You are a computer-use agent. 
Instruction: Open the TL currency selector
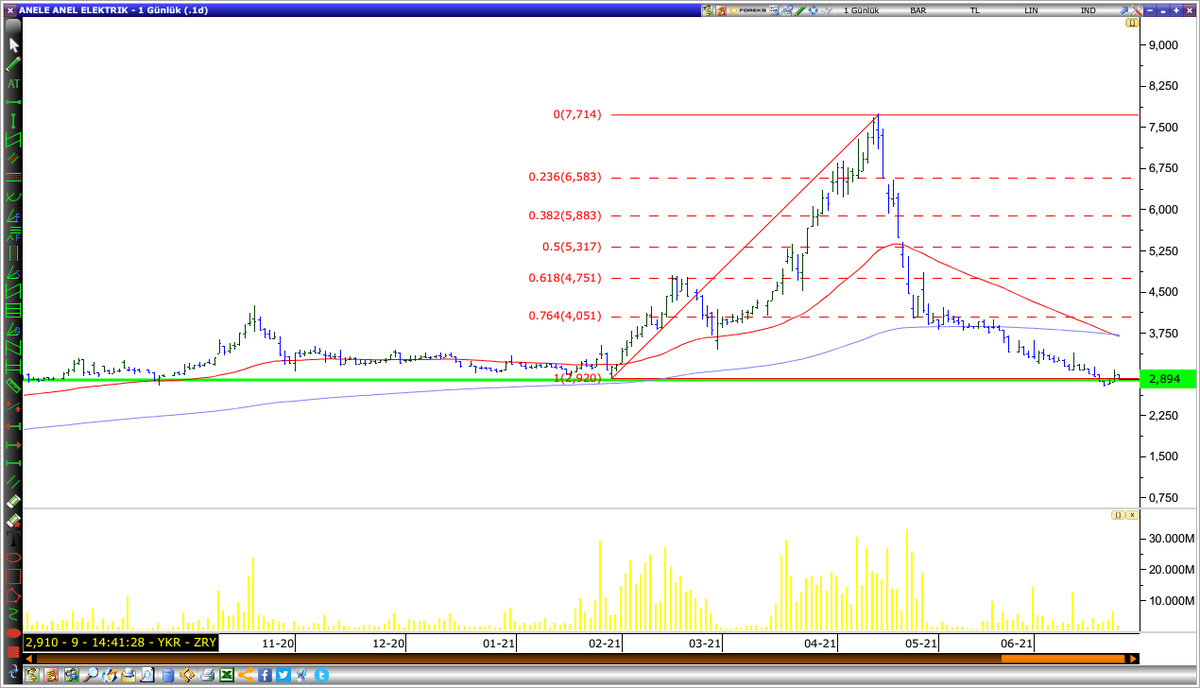(x=974, y=10)
